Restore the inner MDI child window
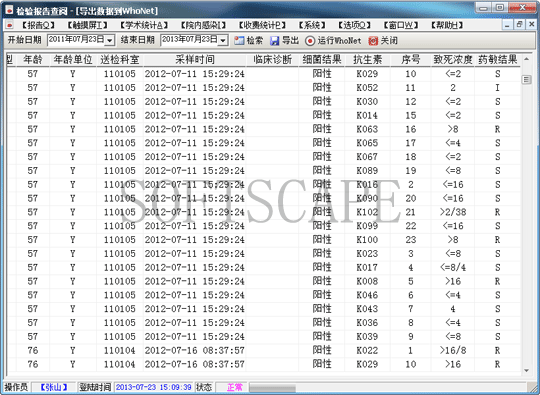540x395 pixels. [x=519, y=25]
